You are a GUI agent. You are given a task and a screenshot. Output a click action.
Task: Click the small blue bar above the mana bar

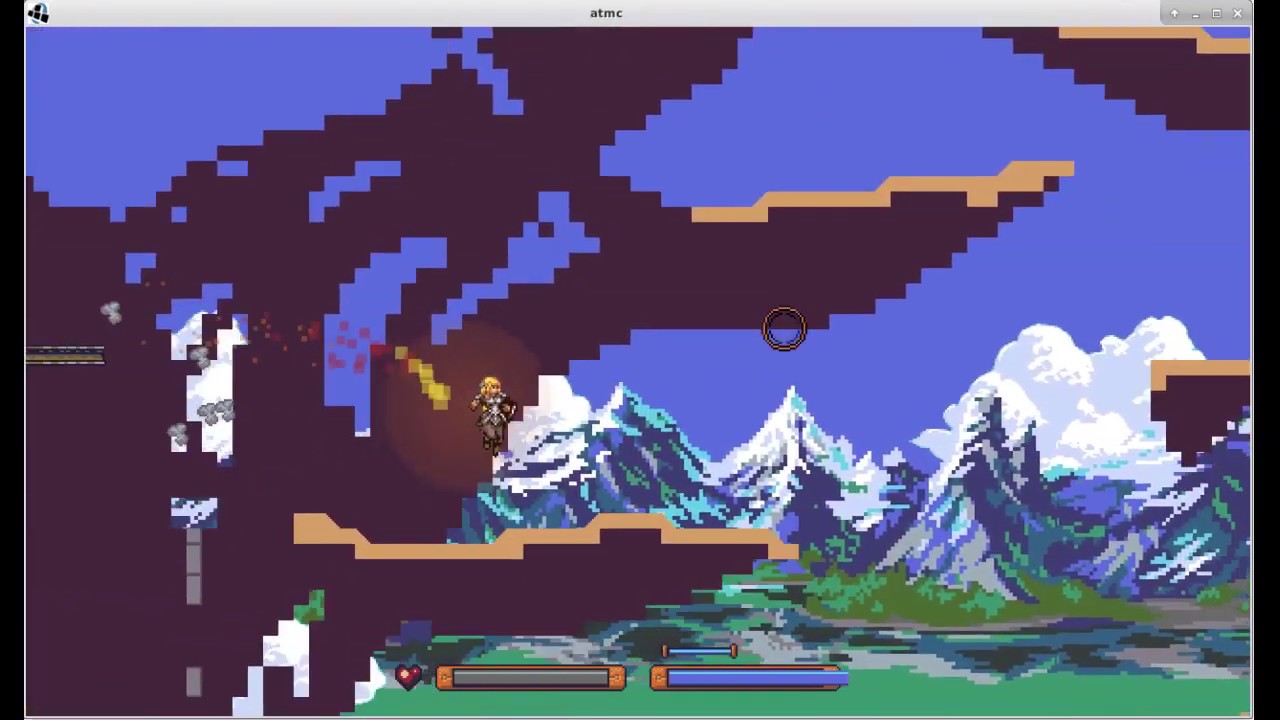click(x=699, y=652)
